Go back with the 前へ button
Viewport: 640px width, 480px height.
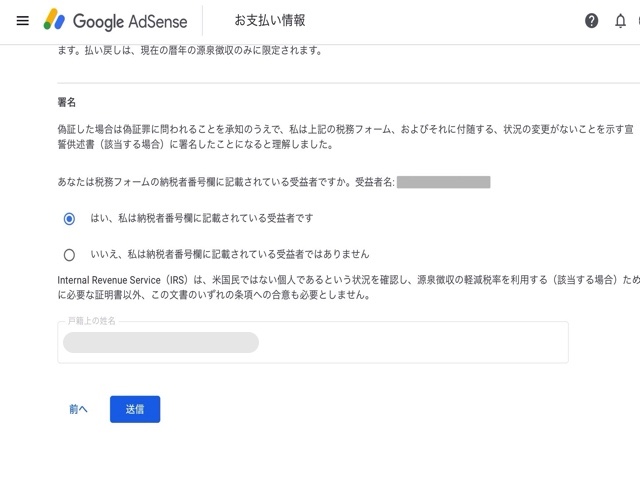(79, 409)
